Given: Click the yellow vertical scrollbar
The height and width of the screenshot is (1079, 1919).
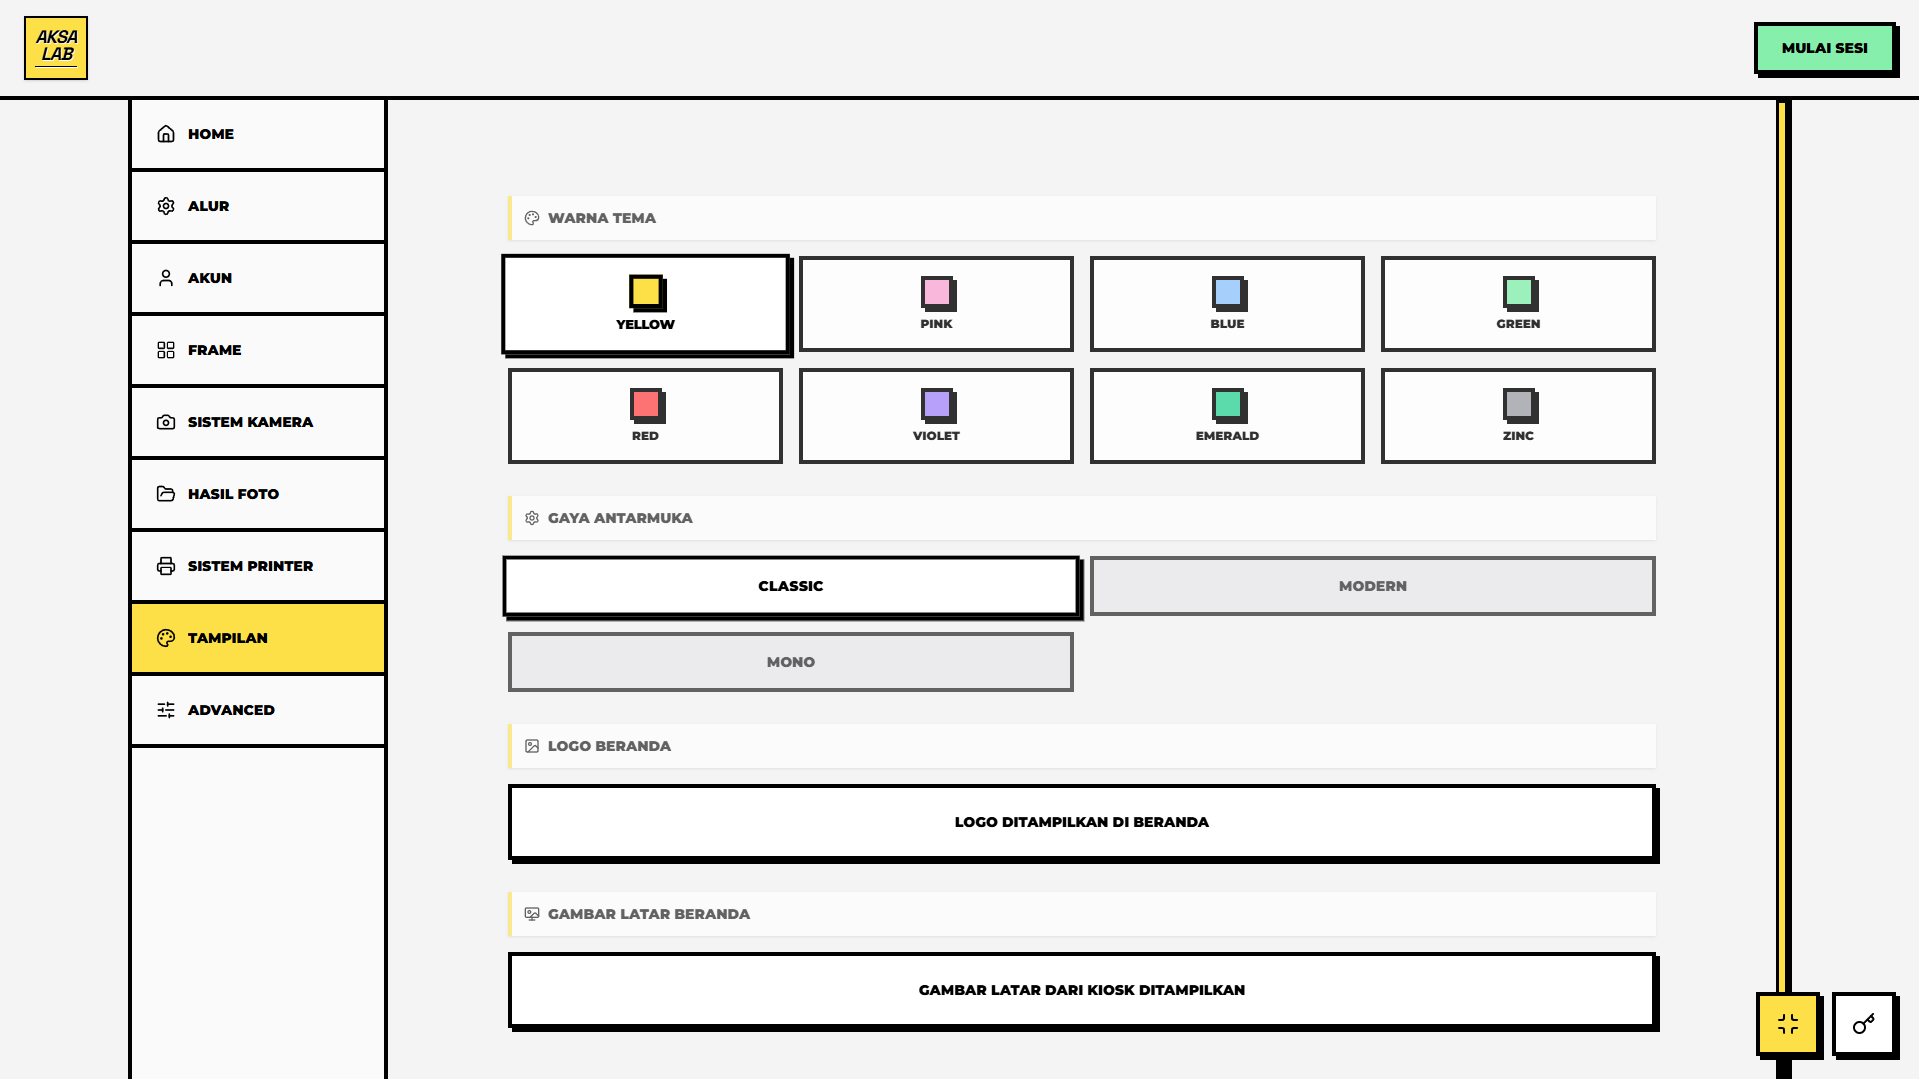Looking at the screenshot, I should click(x=1782, y=540).
